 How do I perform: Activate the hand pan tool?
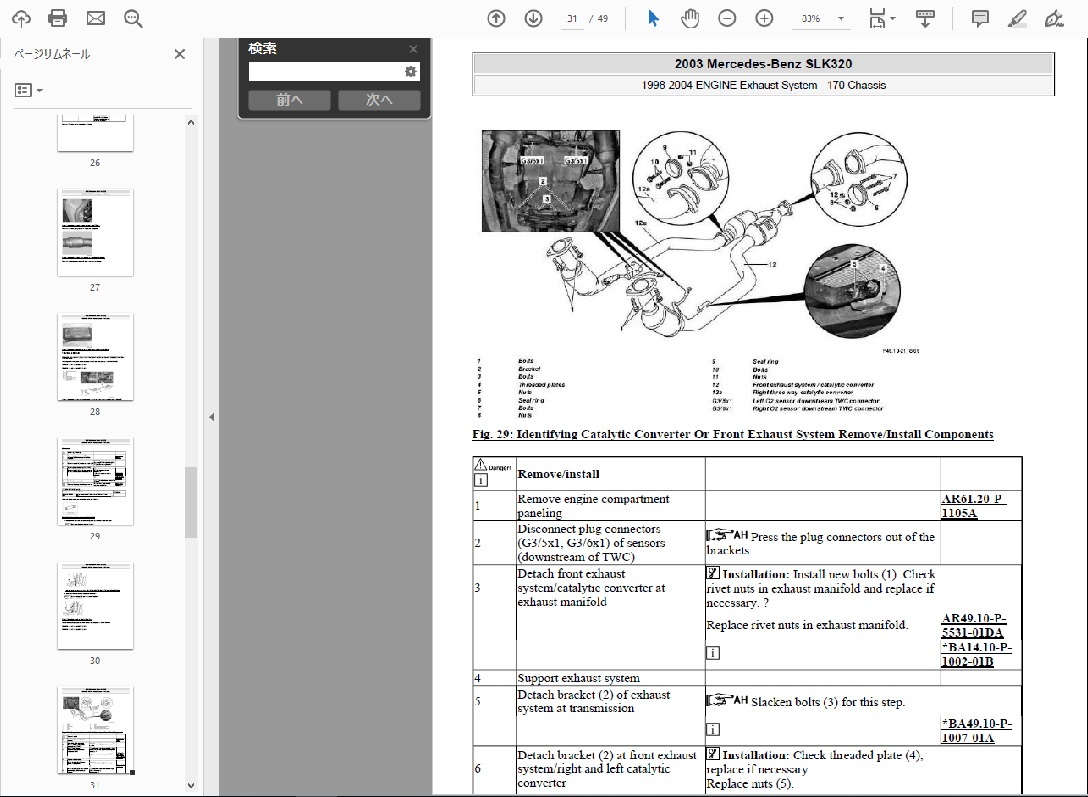pyautogui.click(x=690, y=18)
